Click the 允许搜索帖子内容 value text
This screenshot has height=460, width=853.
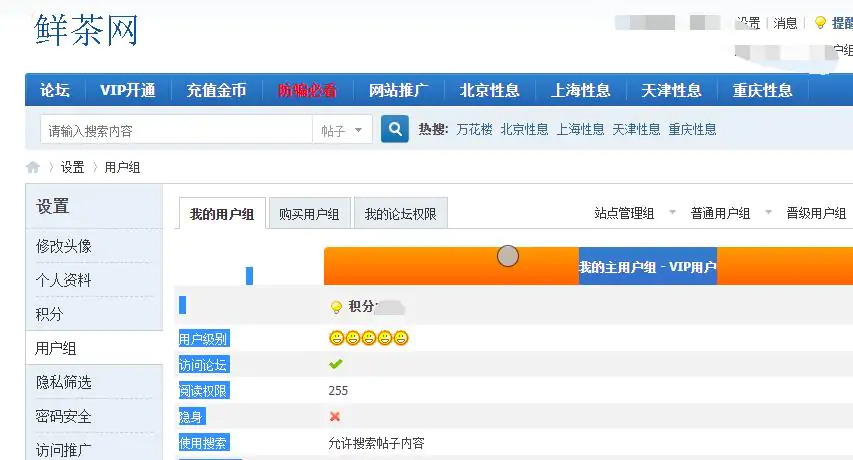pyautogui.click(x=376, y=443)
